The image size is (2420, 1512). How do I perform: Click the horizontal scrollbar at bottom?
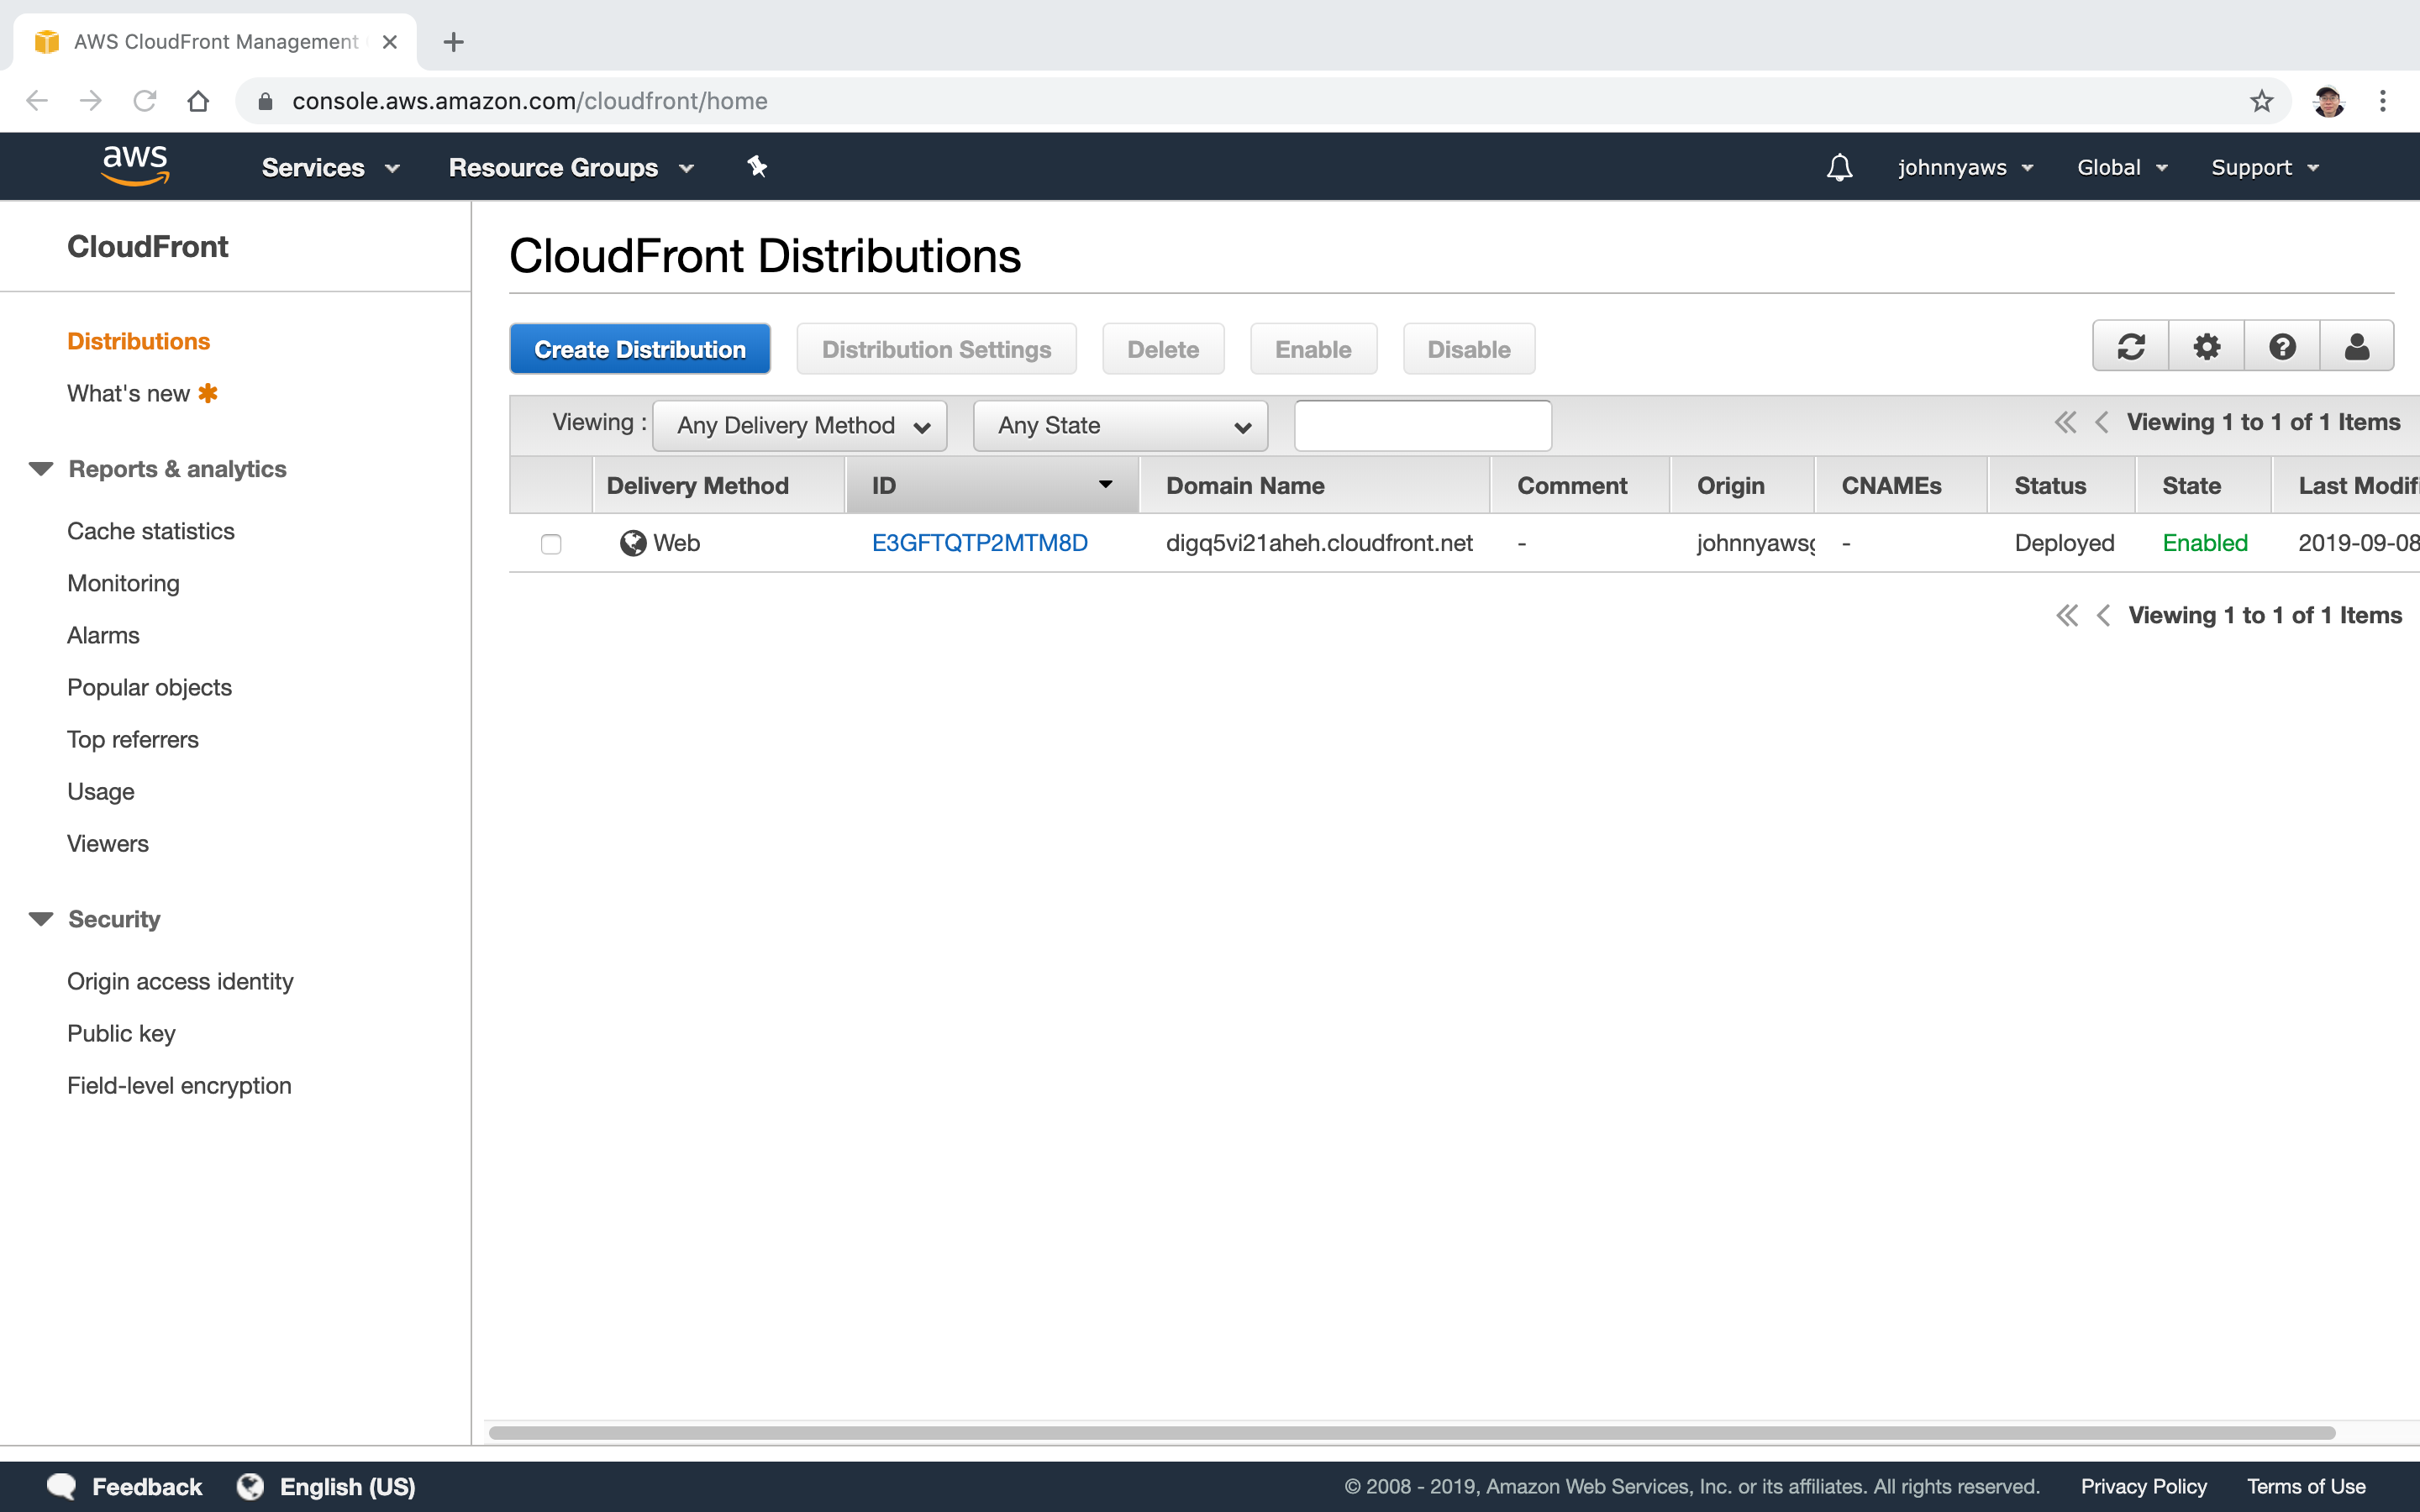pyautogui.click(x=1412, y=1433)
